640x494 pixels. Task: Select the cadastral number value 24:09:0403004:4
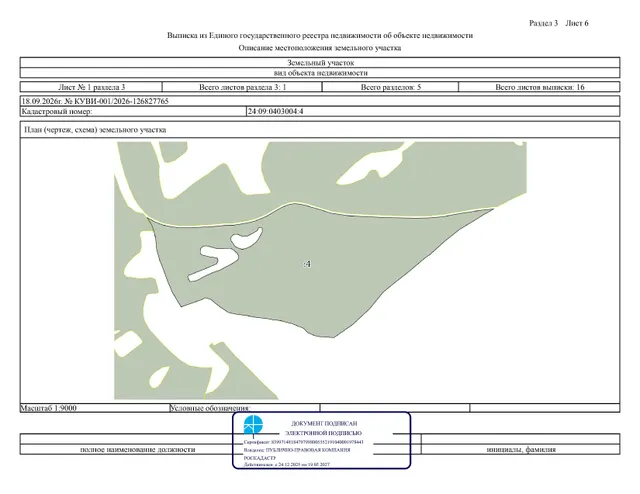(x=276, y=111)
